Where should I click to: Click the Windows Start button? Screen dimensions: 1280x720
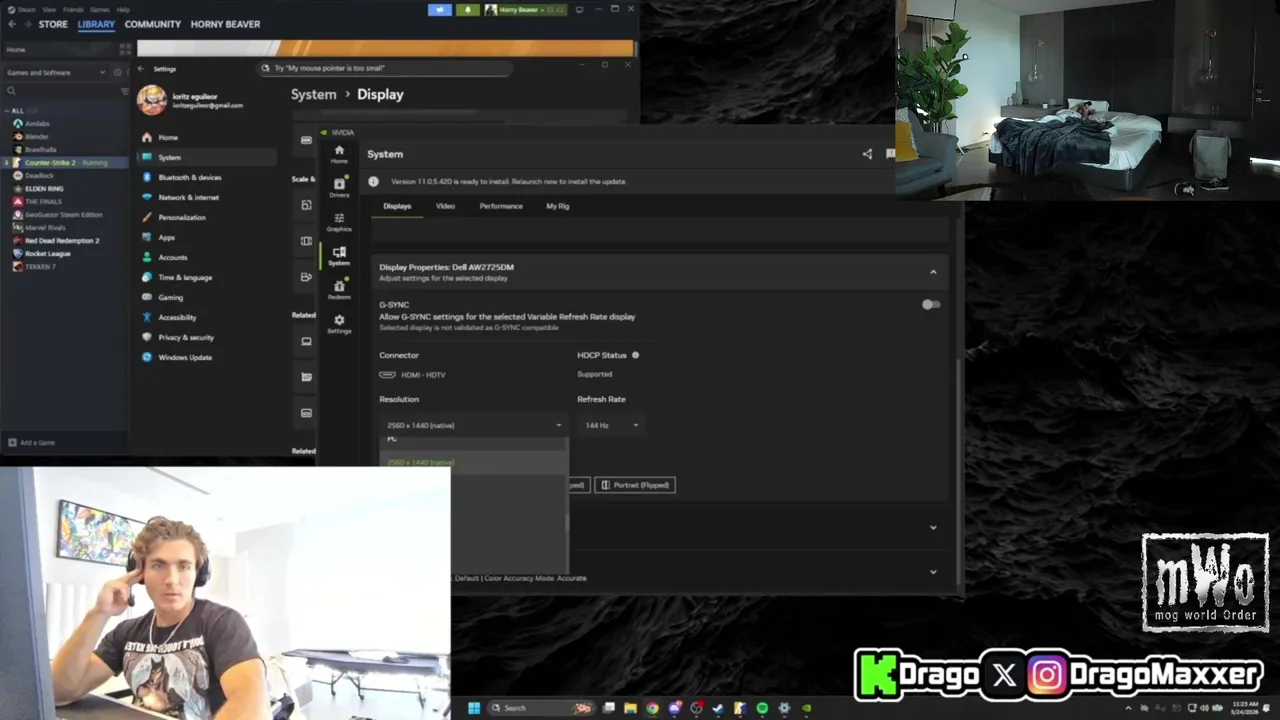(x=474, y=708)
